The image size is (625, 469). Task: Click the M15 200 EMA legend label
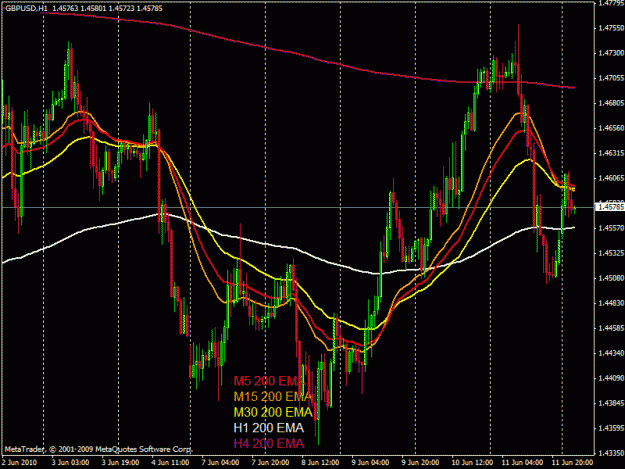point(273,396)
